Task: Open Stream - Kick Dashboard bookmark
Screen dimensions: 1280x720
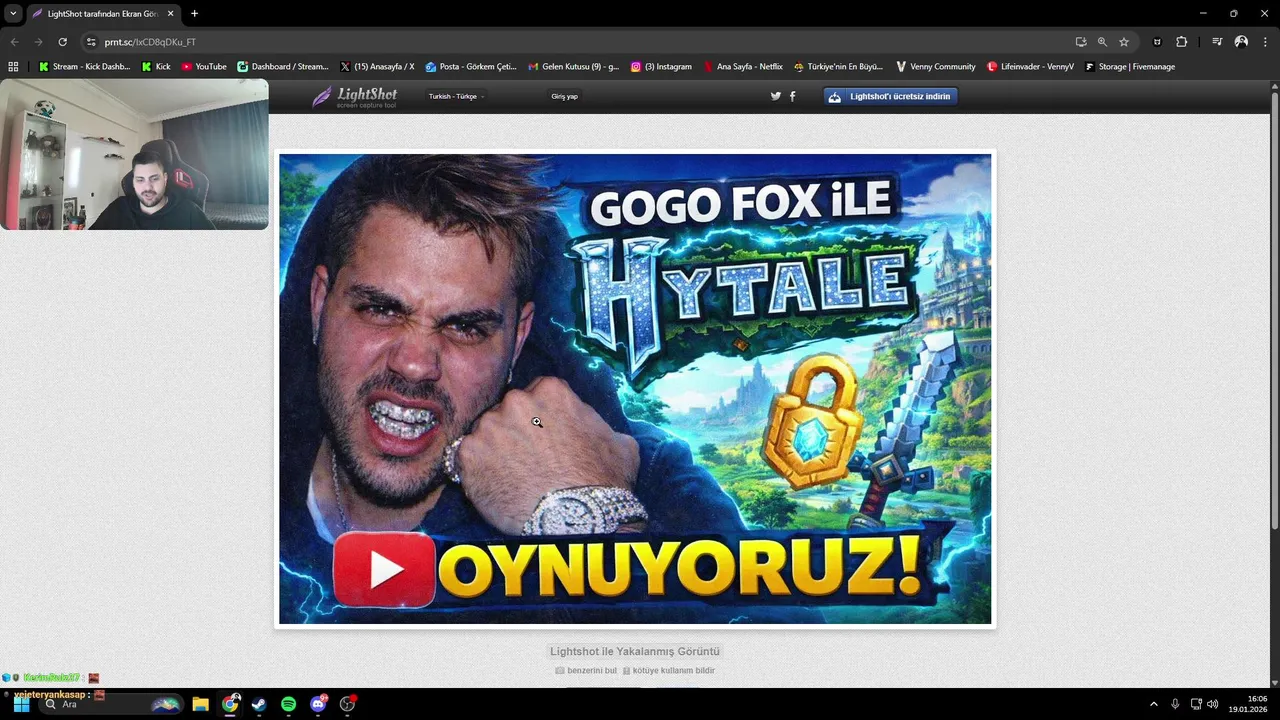Action: point(84,67)
